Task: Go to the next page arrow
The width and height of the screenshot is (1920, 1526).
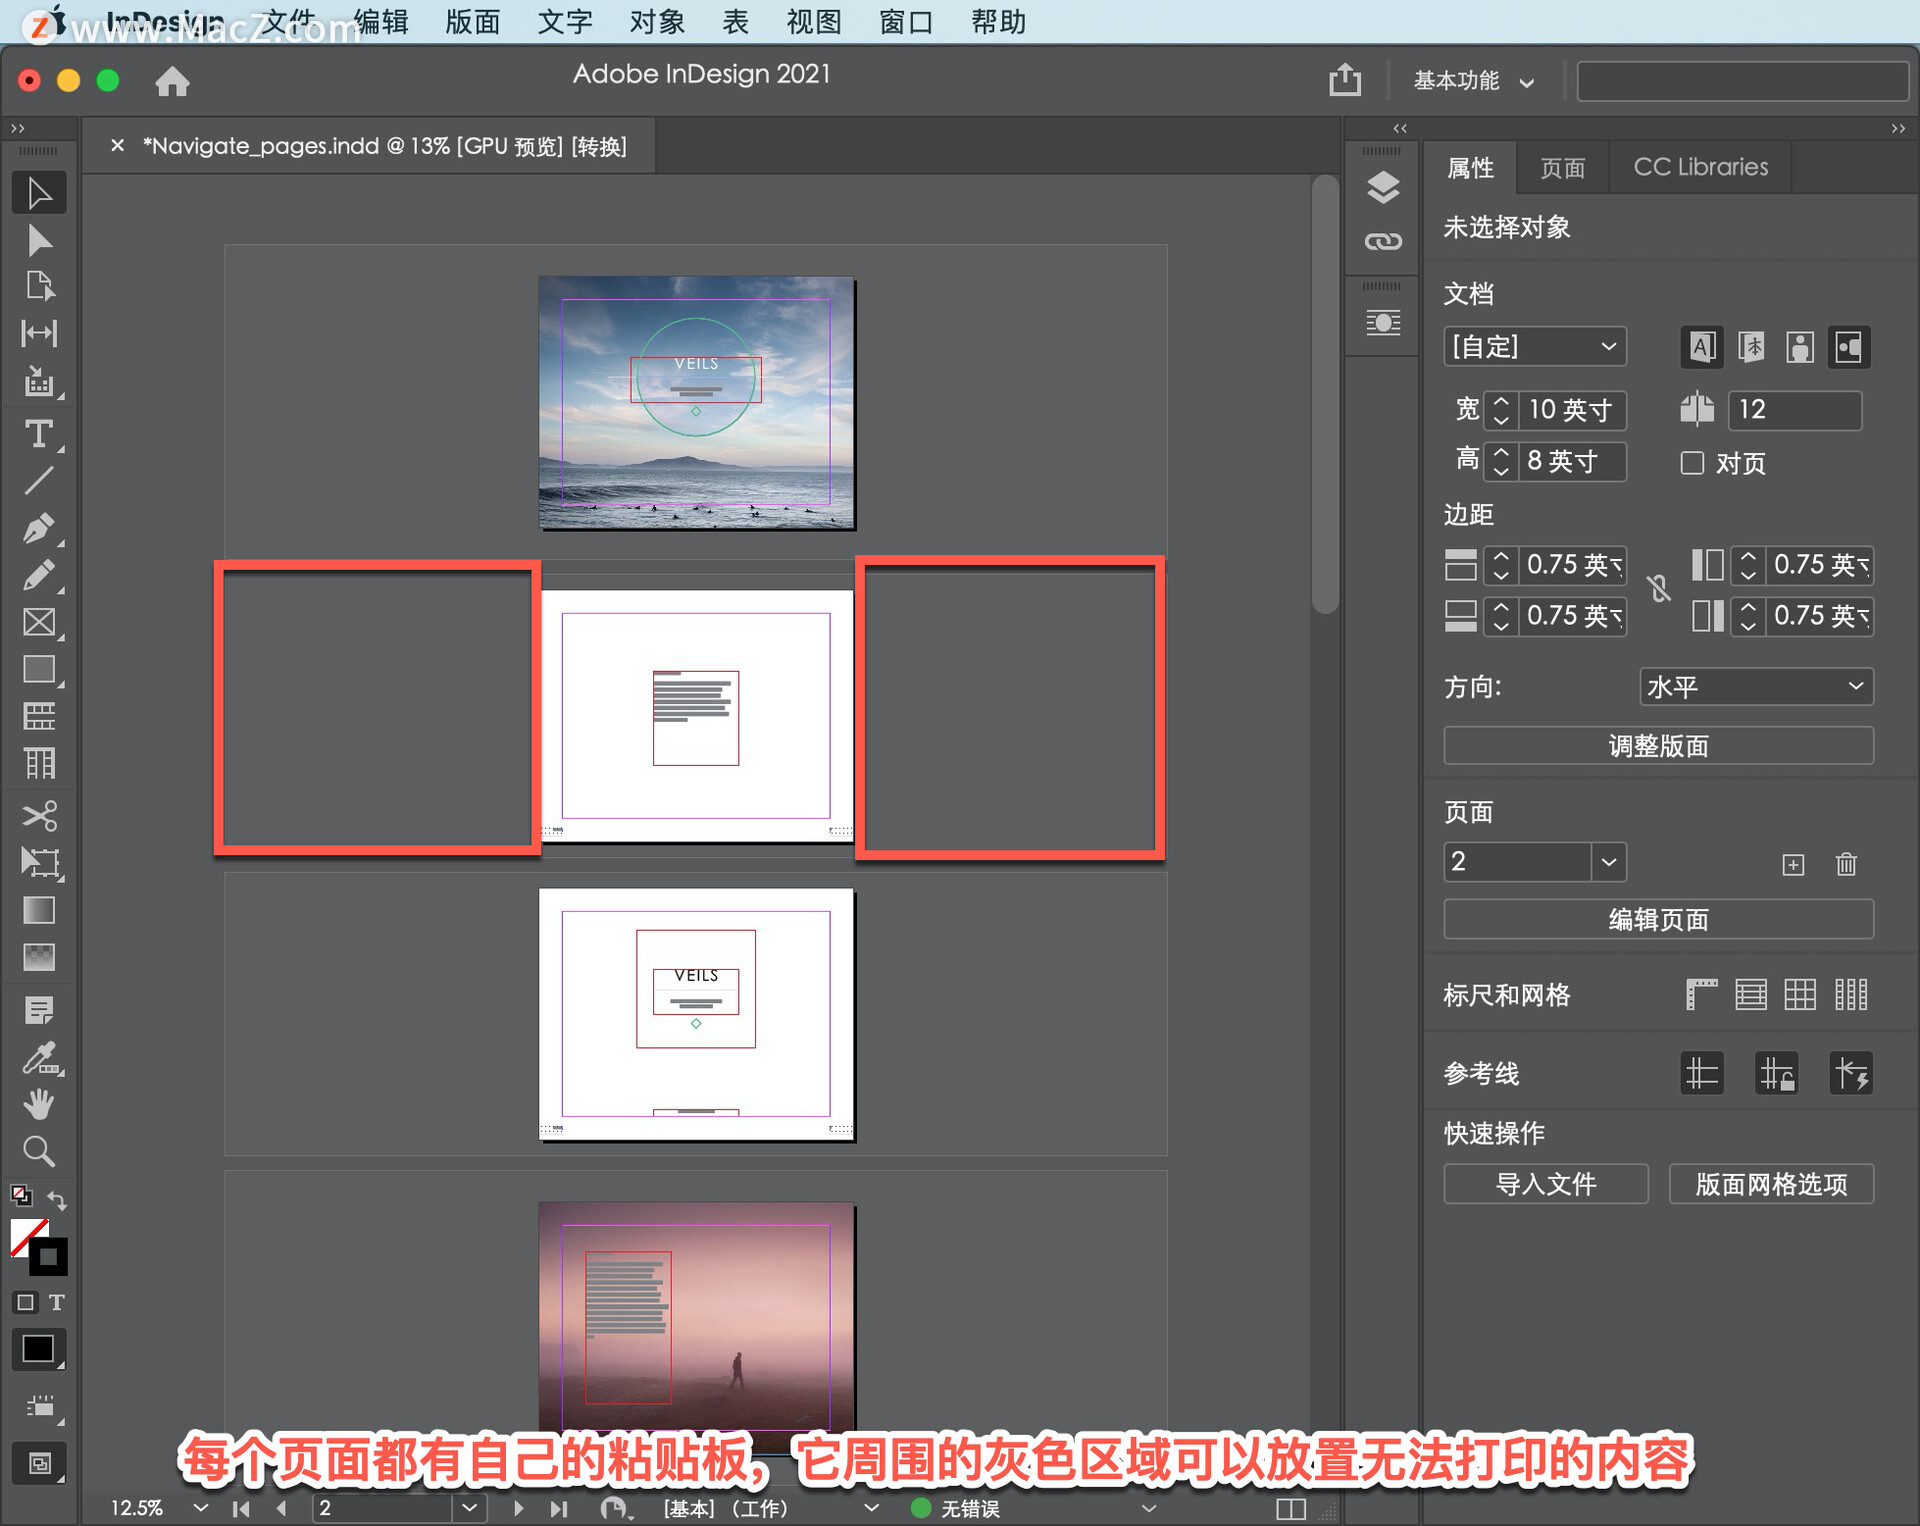Action: click(518, 1508)
